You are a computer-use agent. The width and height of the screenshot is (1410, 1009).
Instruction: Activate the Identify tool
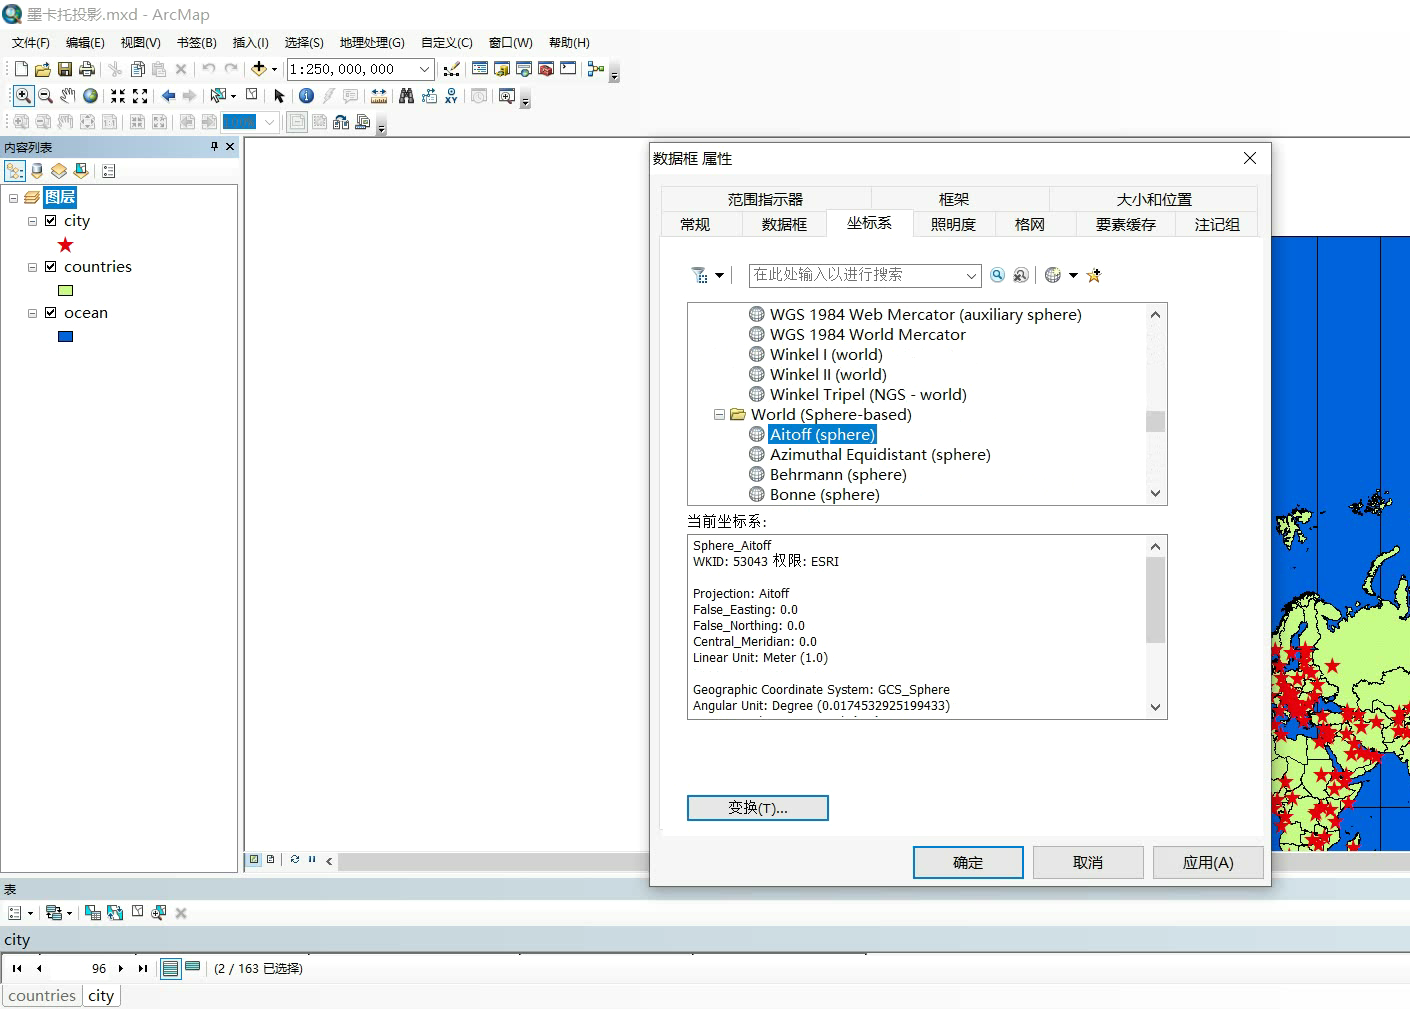tap(306, 96)
